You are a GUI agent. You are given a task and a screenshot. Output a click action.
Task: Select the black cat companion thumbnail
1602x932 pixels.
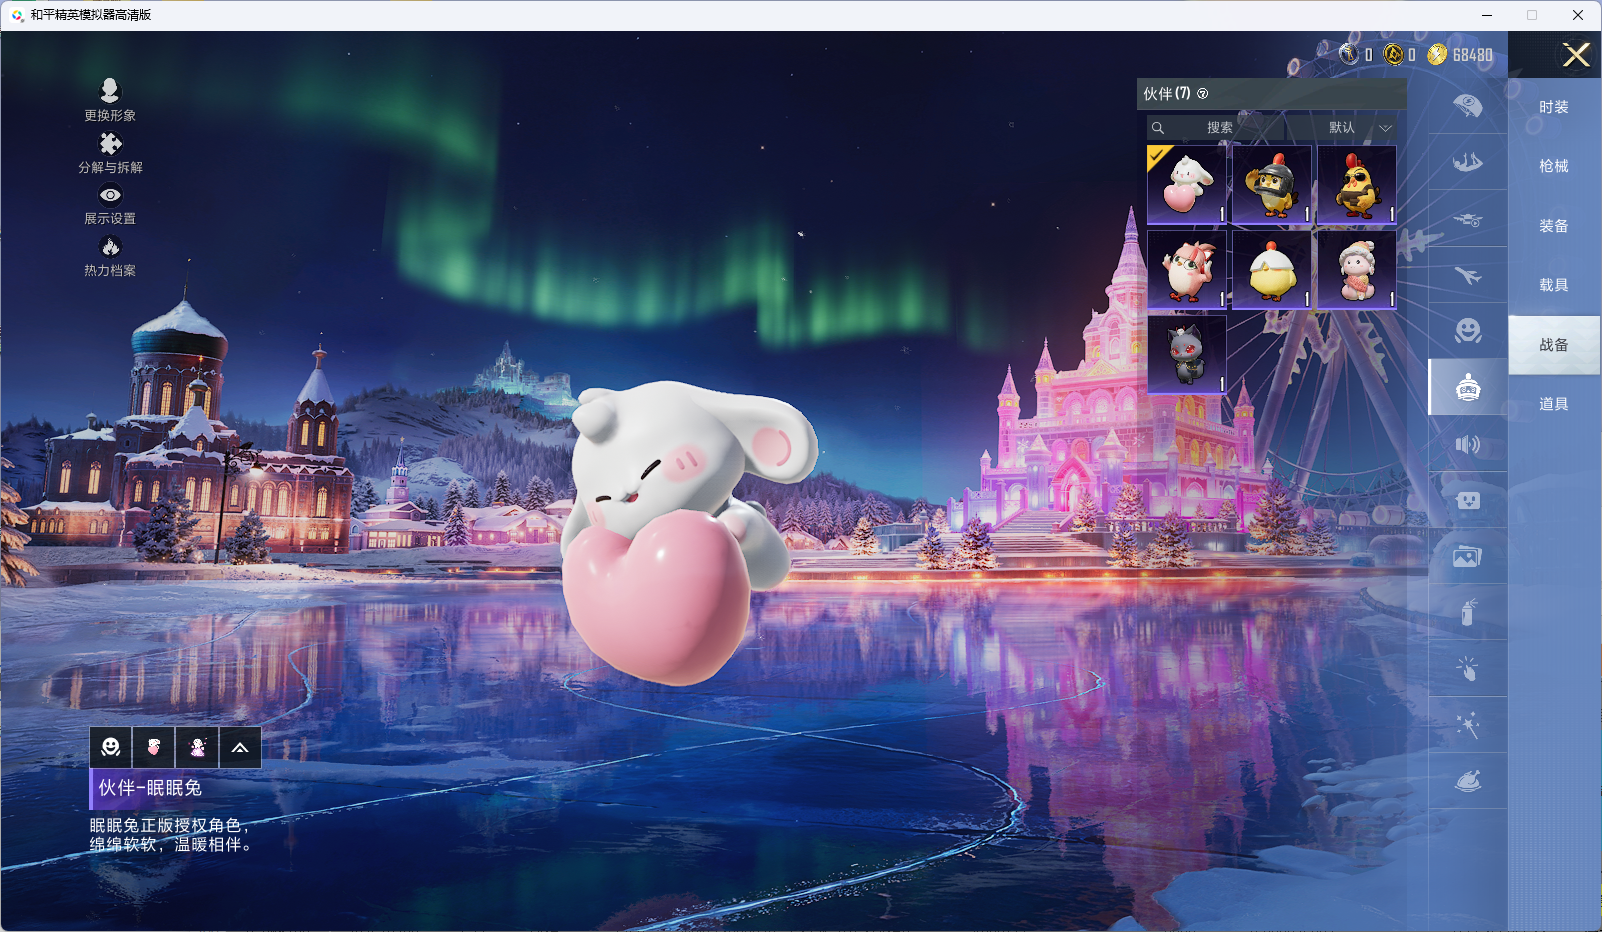click(x=1186, y=354)
